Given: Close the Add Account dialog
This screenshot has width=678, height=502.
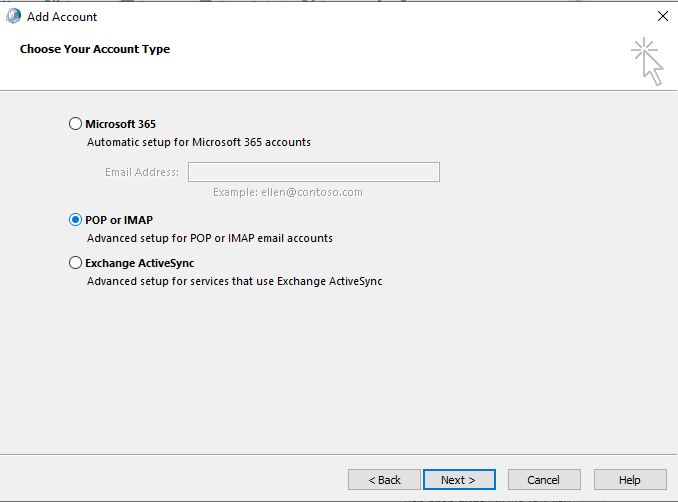Looking at the screenshot, I should (661, 17).
